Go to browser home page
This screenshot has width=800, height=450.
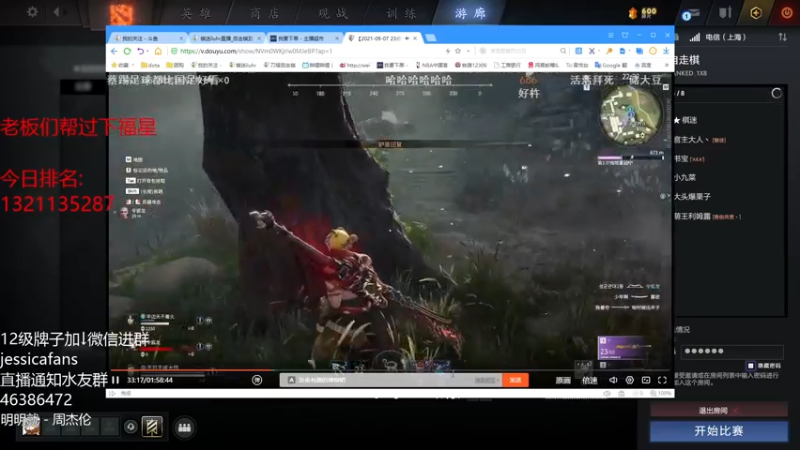158,51
